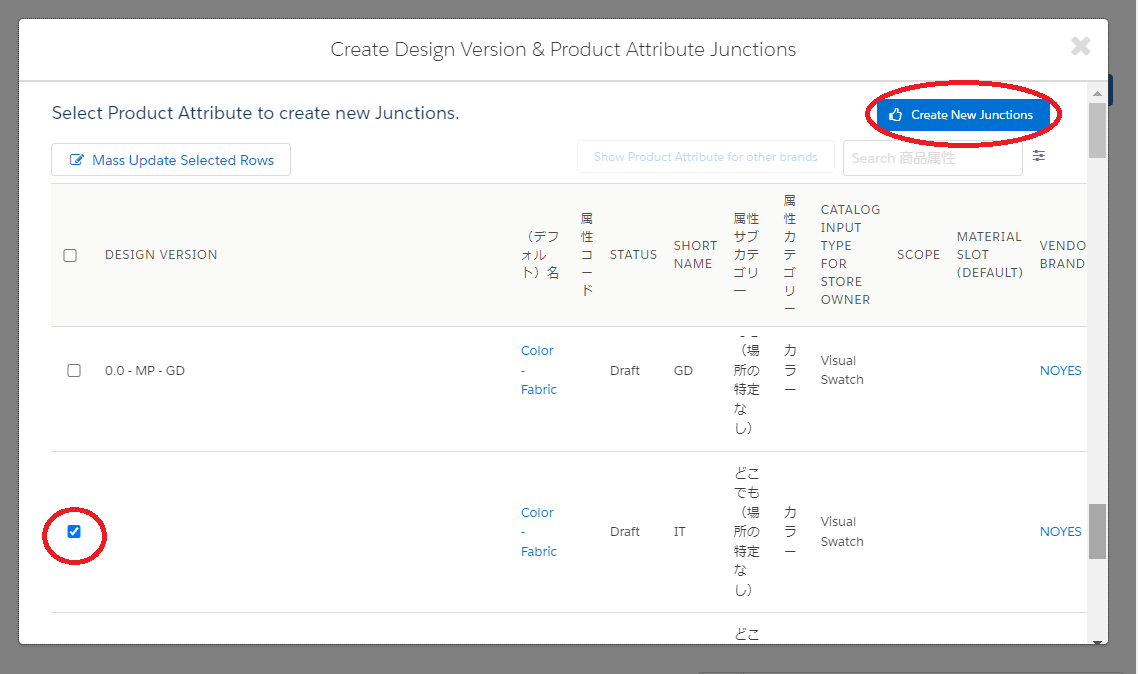The image size is (1138, 674).
Task: Click the GD short name cell
Action: [x=683, y=371]
